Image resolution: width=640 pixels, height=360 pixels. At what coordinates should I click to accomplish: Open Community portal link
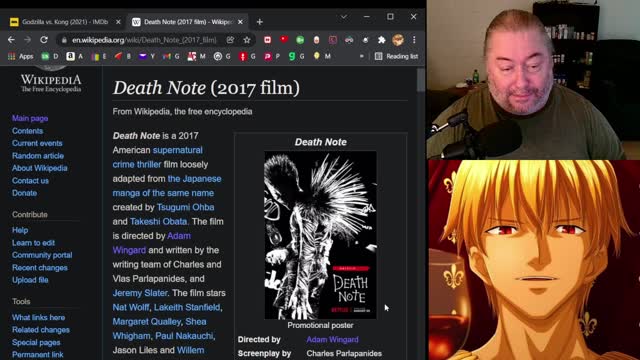point(42,255)
